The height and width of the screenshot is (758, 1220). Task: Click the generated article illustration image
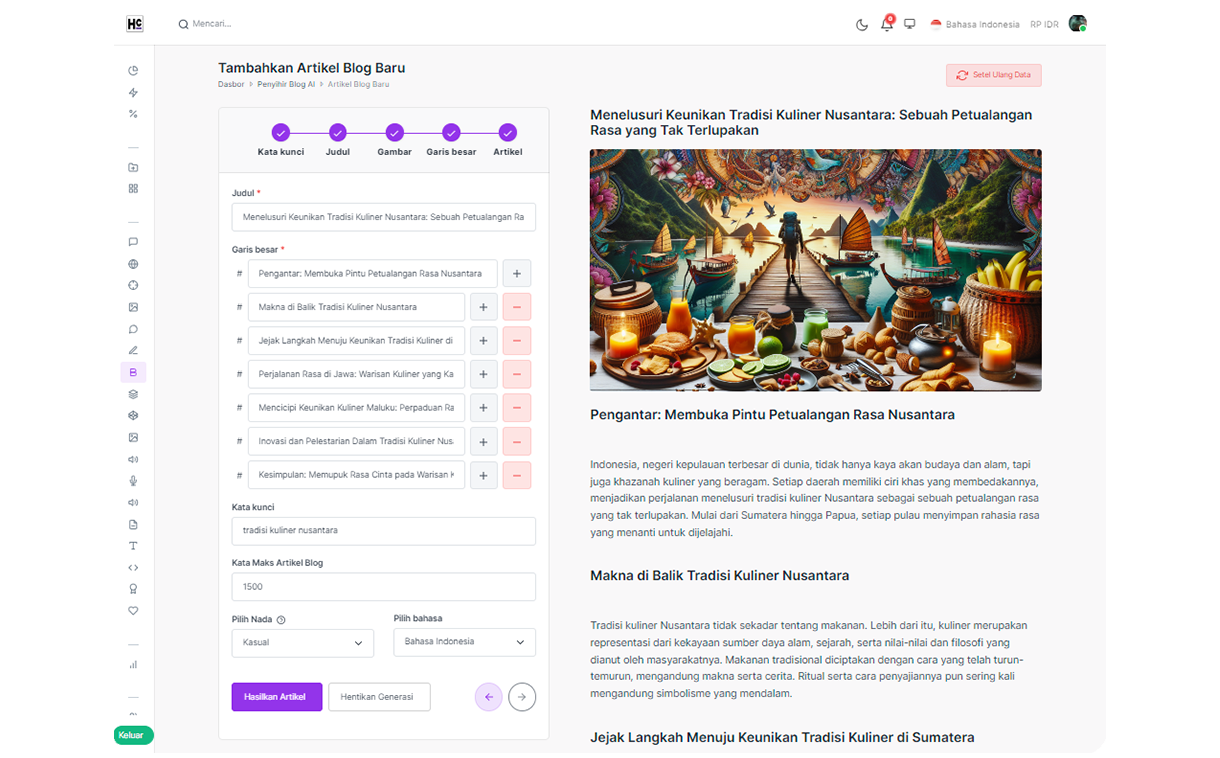pyautogui.click(x=816, y=270)
